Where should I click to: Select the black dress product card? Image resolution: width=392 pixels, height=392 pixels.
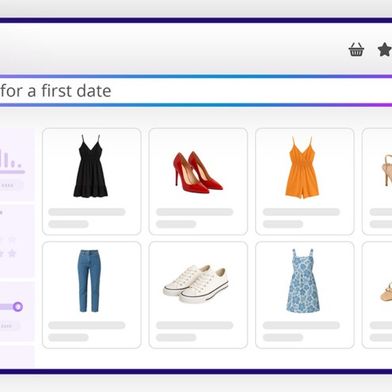pos(92,182)
